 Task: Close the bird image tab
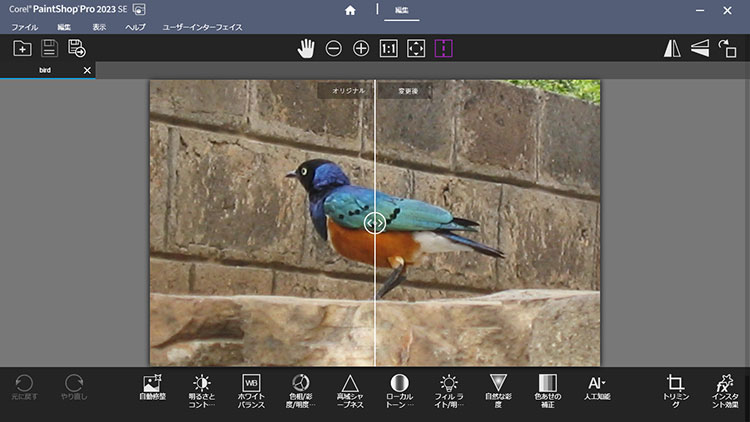pyautogui.click(x=87, y=71)
